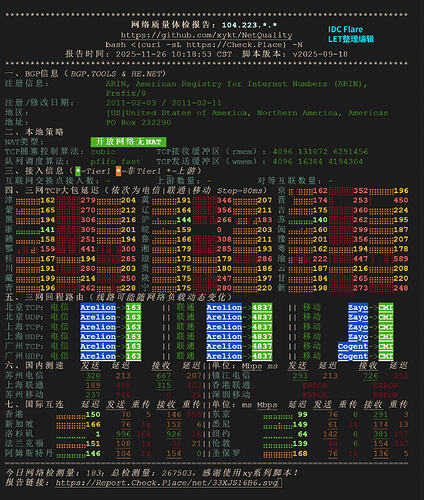Viewport: 424px width, 500px height.
Task: Click green latency 141 in 浙 row
Action: 47,230
